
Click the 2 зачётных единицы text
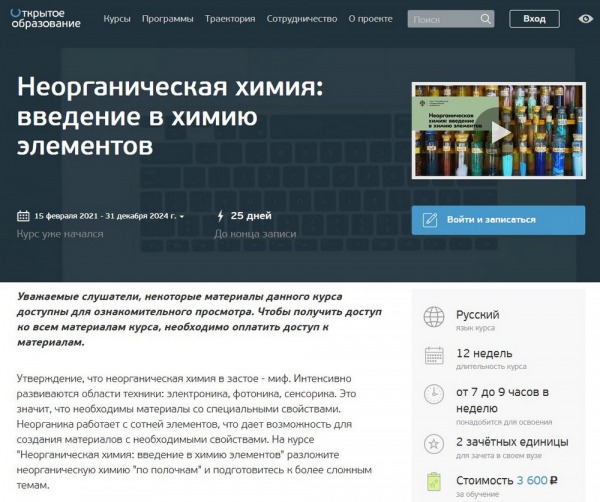tap(512, 442)
